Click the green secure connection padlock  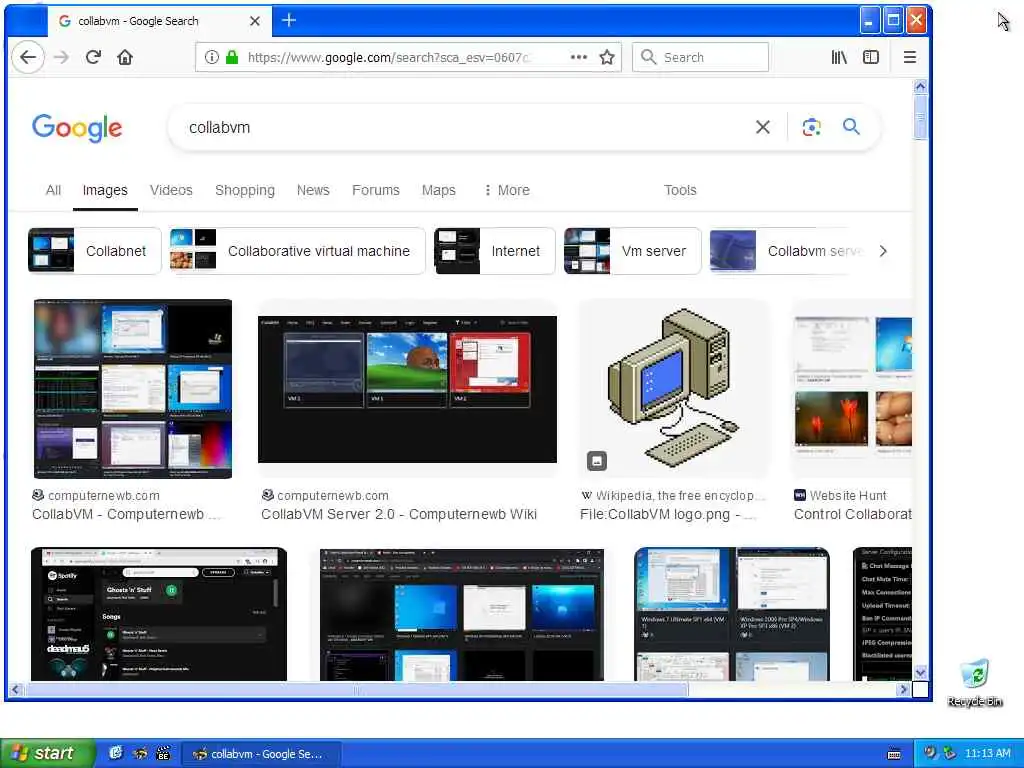click(231, 57)
